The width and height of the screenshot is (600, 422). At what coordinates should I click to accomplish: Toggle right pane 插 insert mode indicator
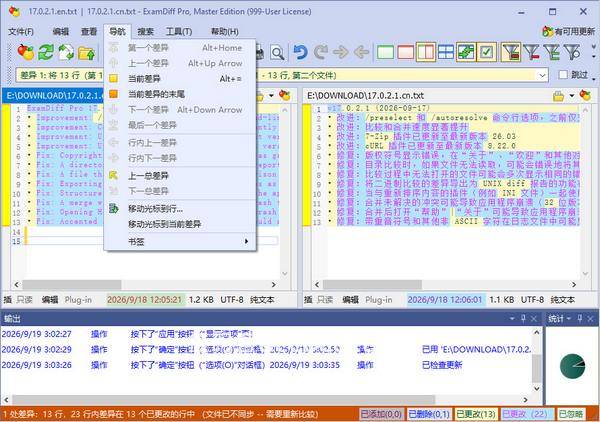(308, 300)
